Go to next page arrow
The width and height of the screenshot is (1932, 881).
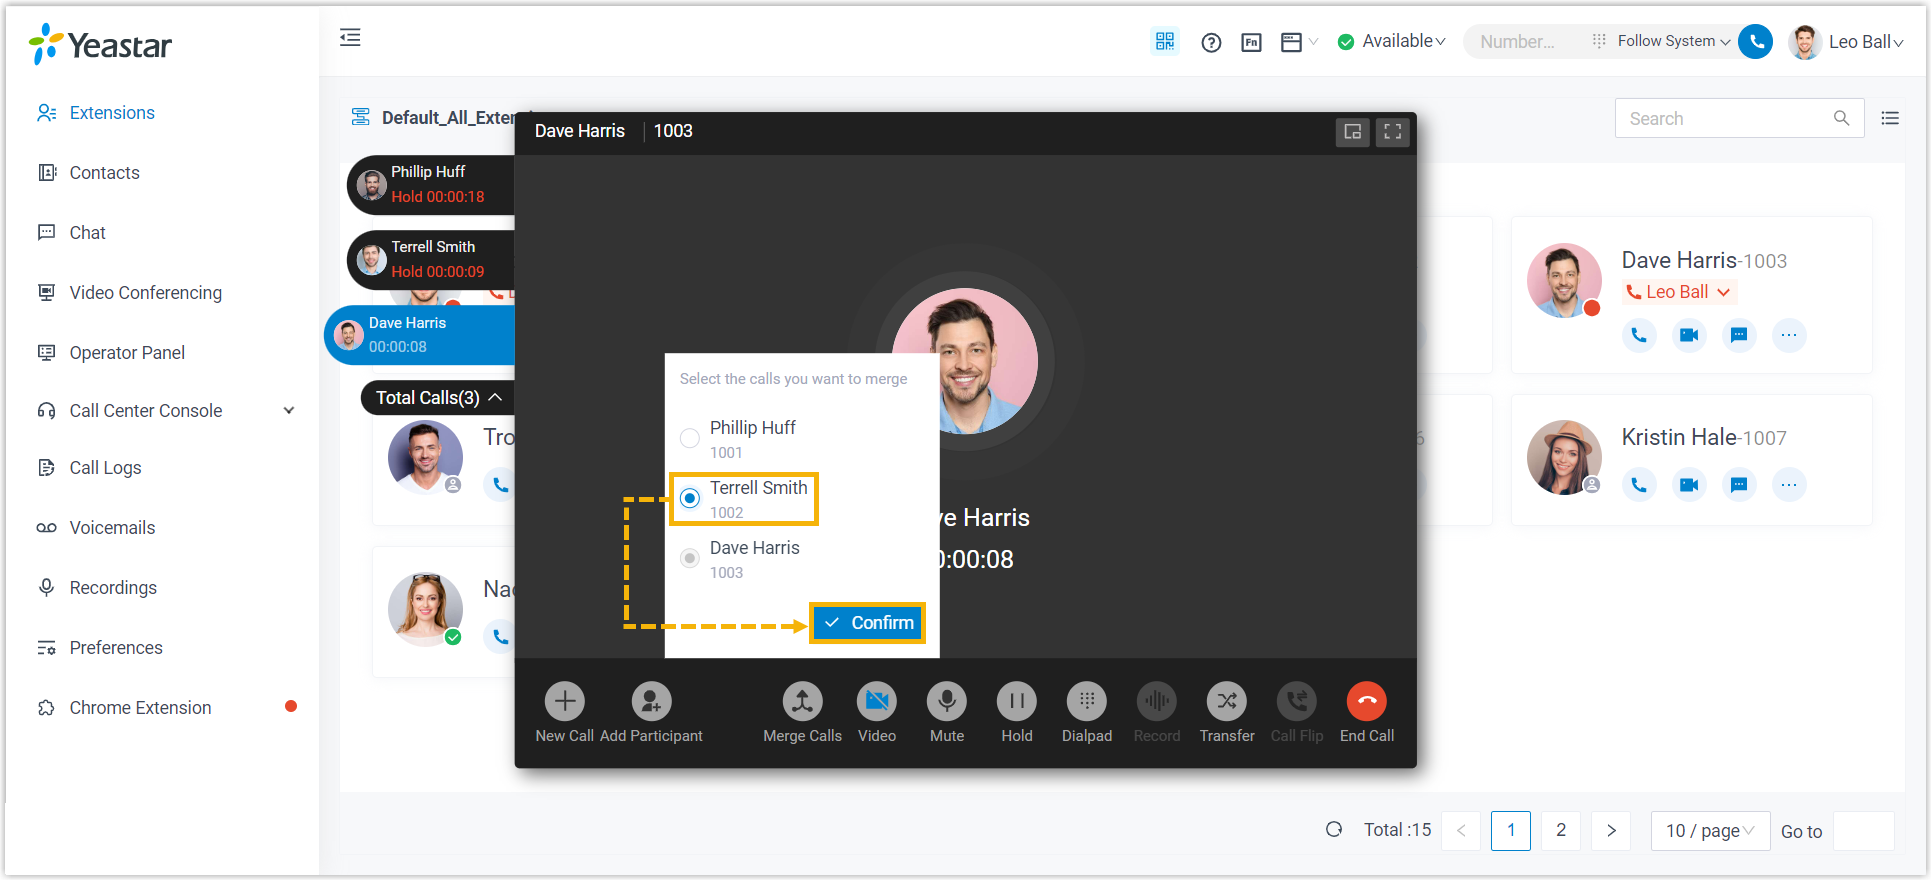(x=1611, y=830)
